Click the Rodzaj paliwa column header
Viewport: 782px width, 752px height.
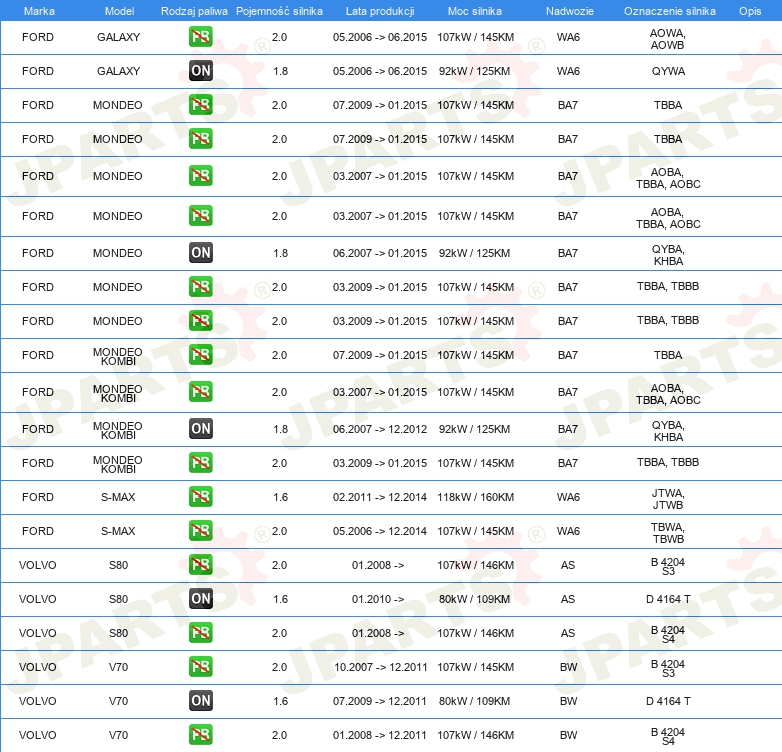coord(194,11)
